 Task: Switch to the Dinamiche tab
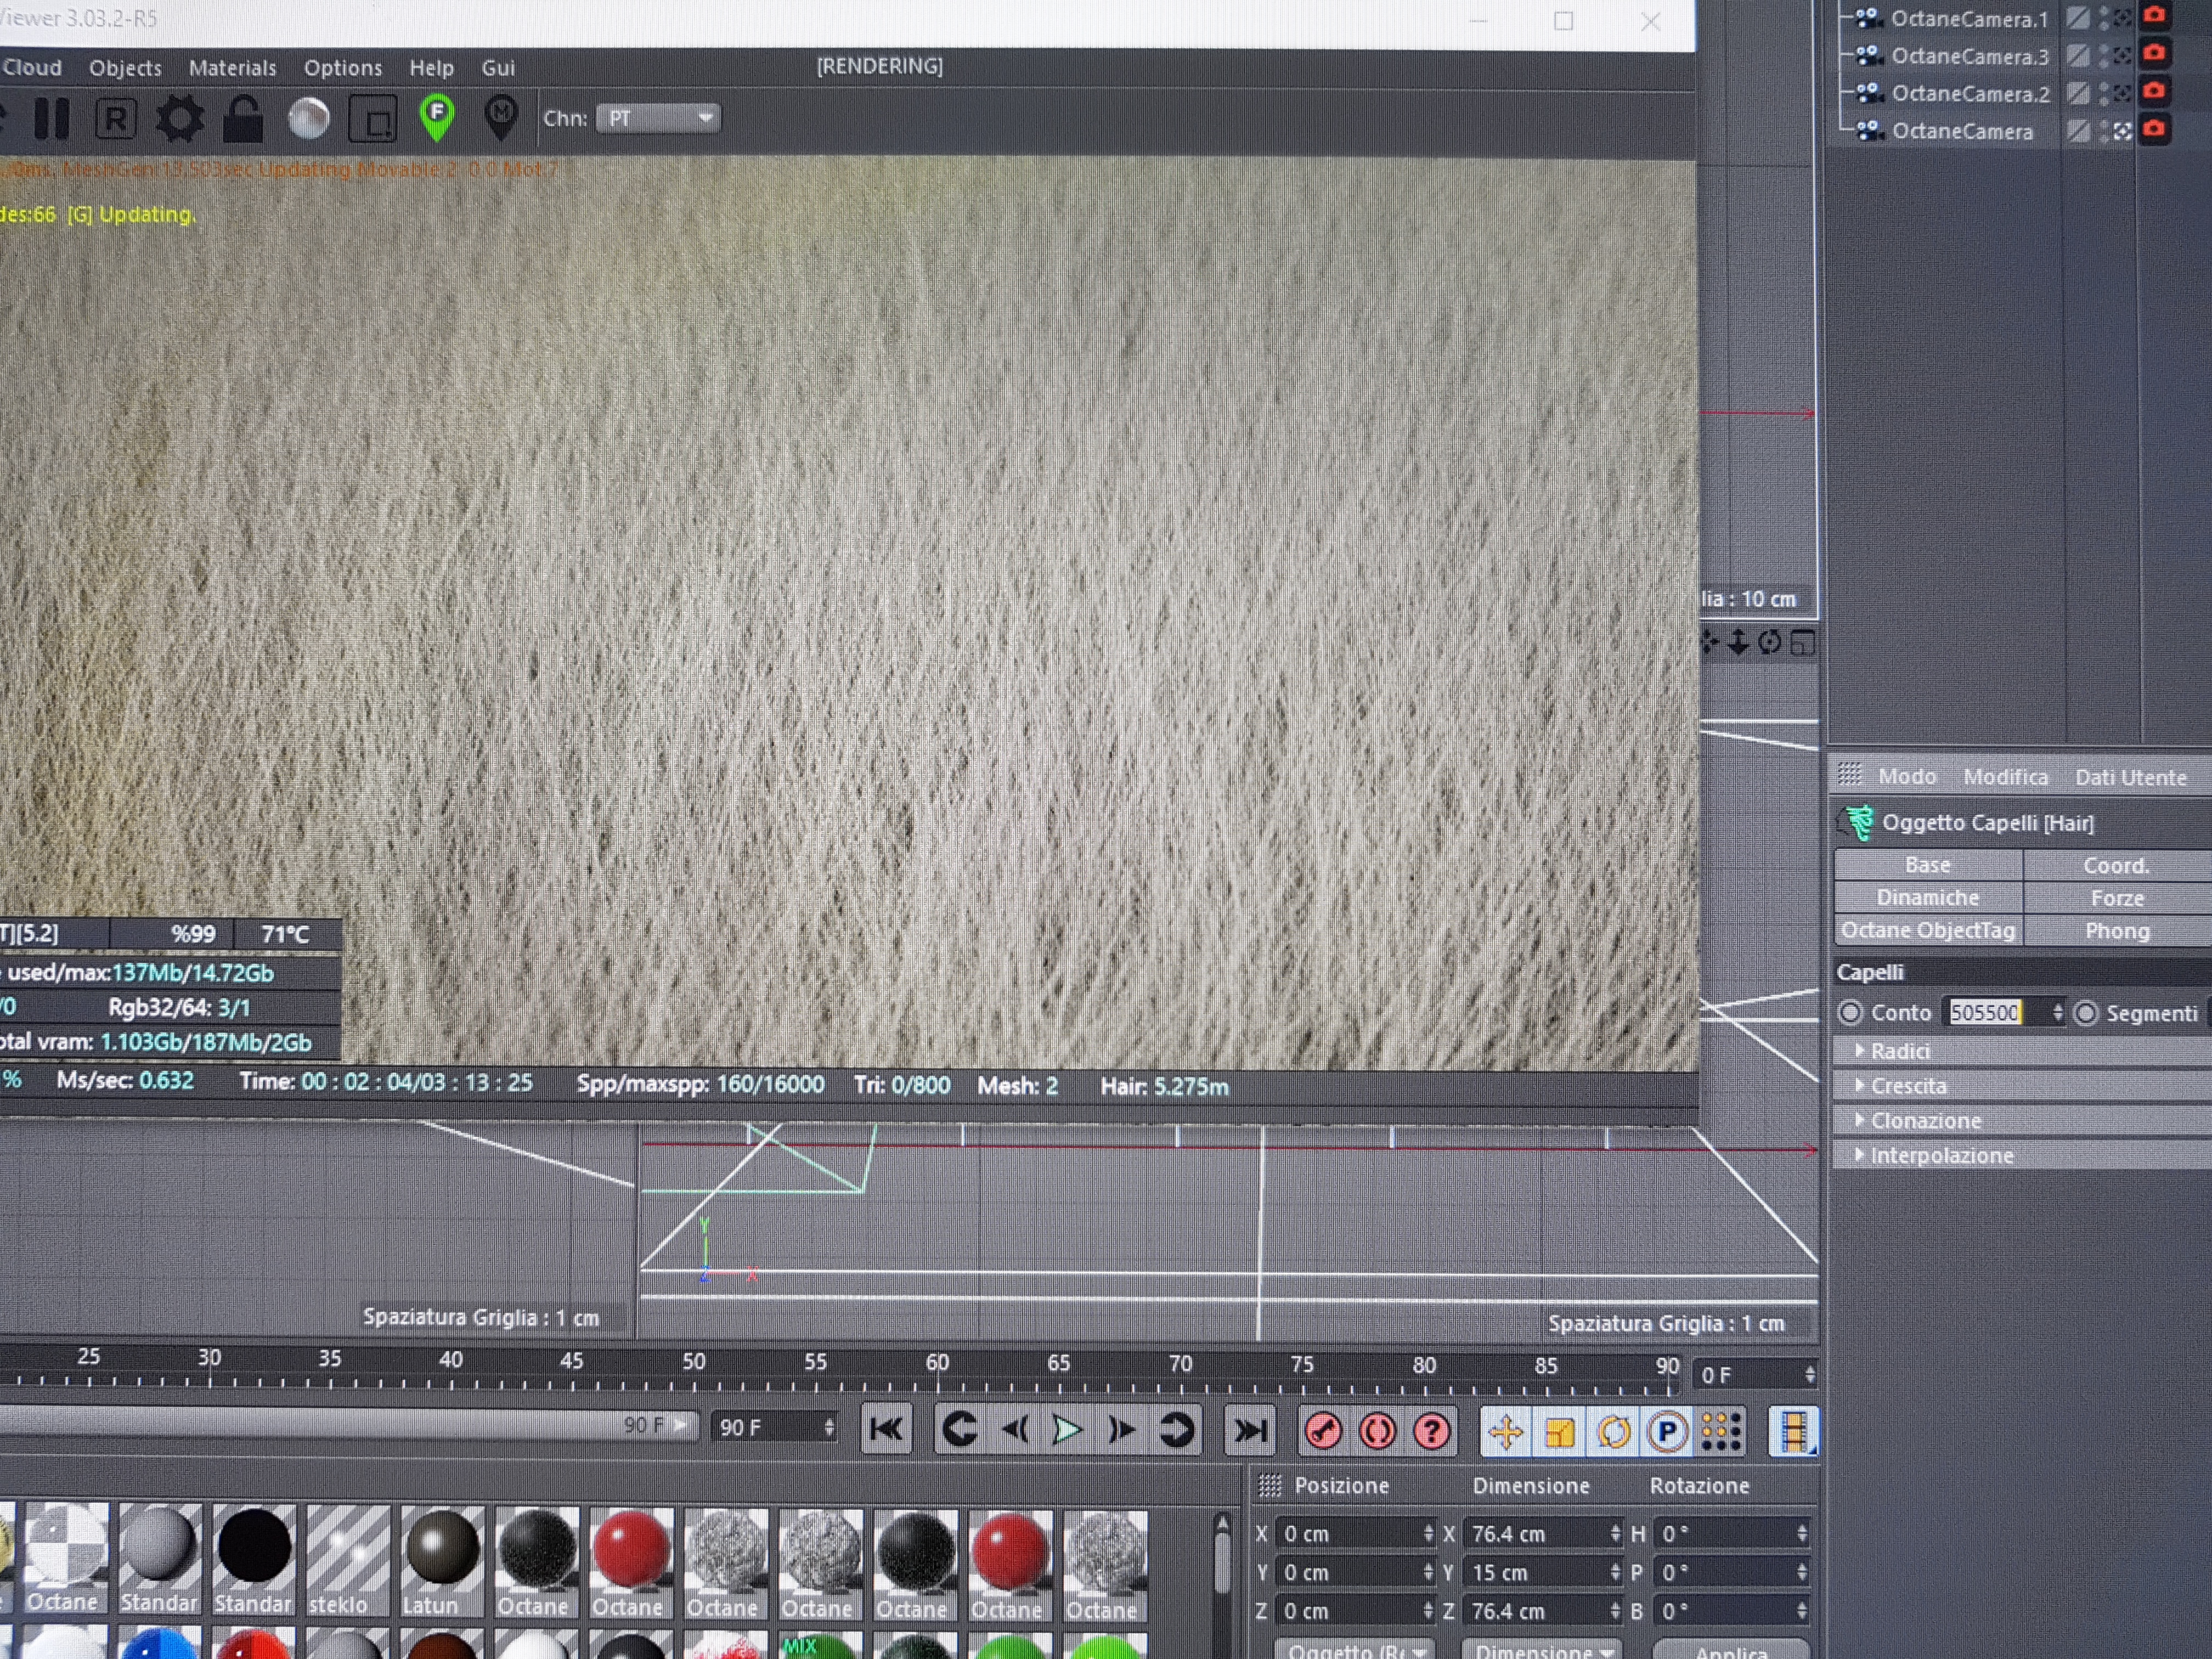tap(1927, 897)
